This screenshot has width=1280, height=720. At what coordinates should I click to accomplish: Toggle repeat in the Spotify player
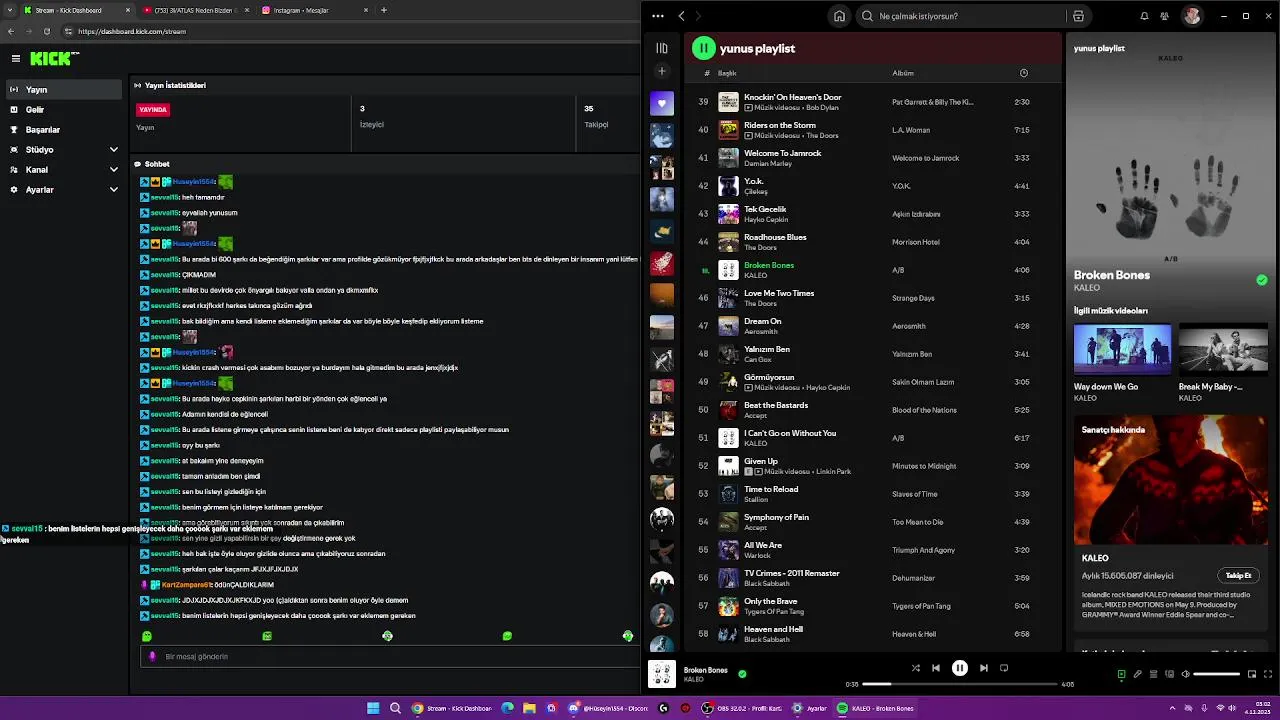tap(1004, 668)
